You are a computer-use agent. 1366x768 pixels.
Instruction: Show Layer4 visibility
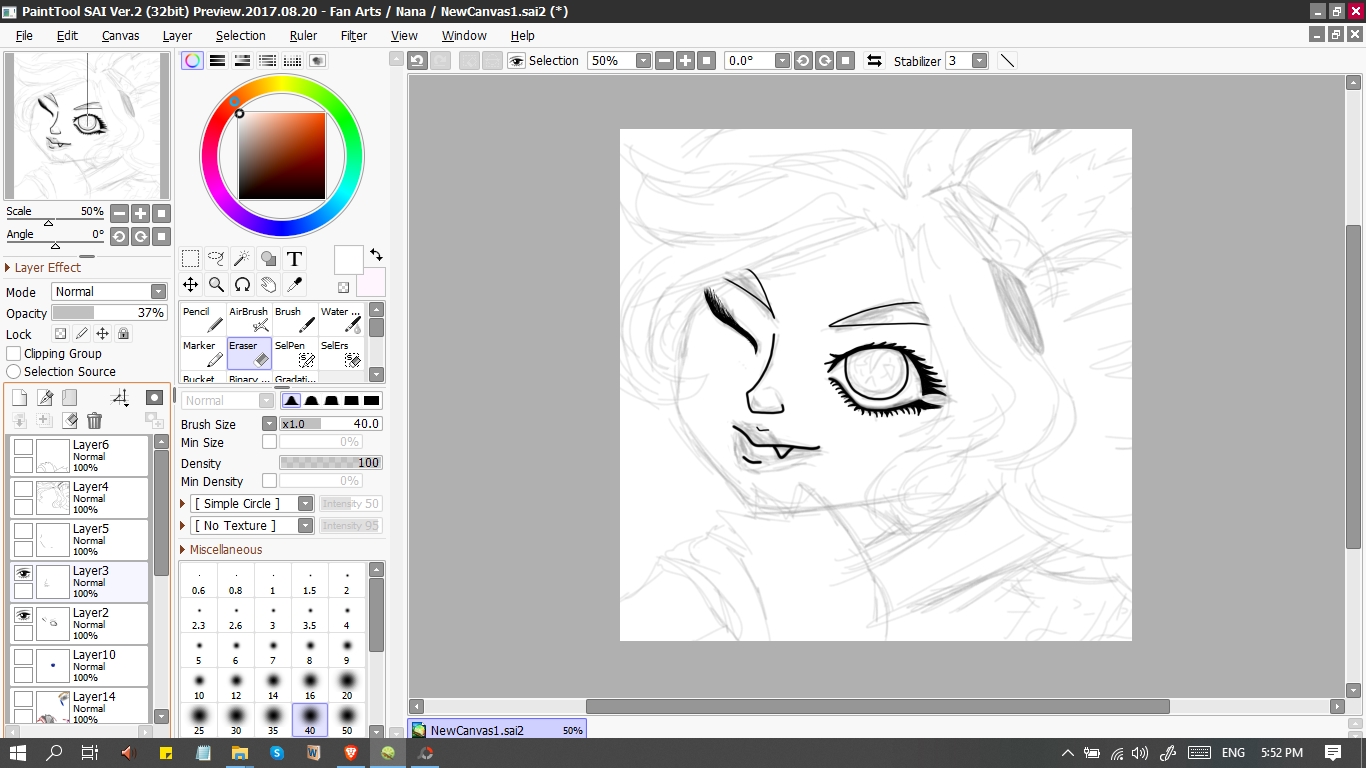point(23,489)
